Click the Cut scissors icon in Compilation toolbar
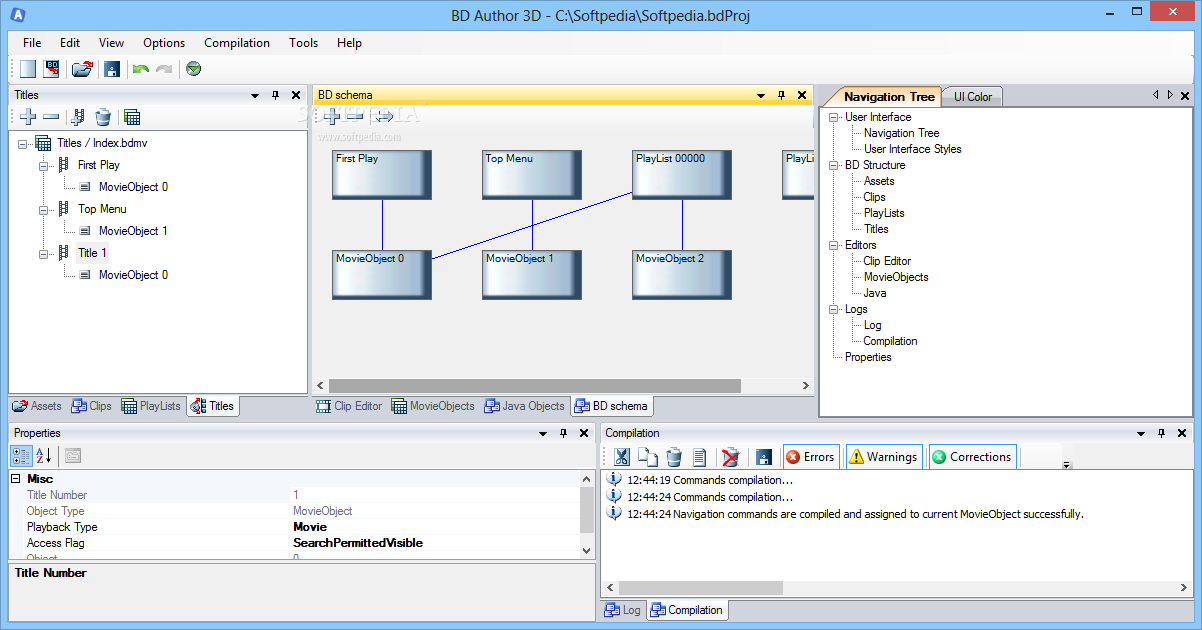This screenshot has width=1202, height=630. [621, 457]
